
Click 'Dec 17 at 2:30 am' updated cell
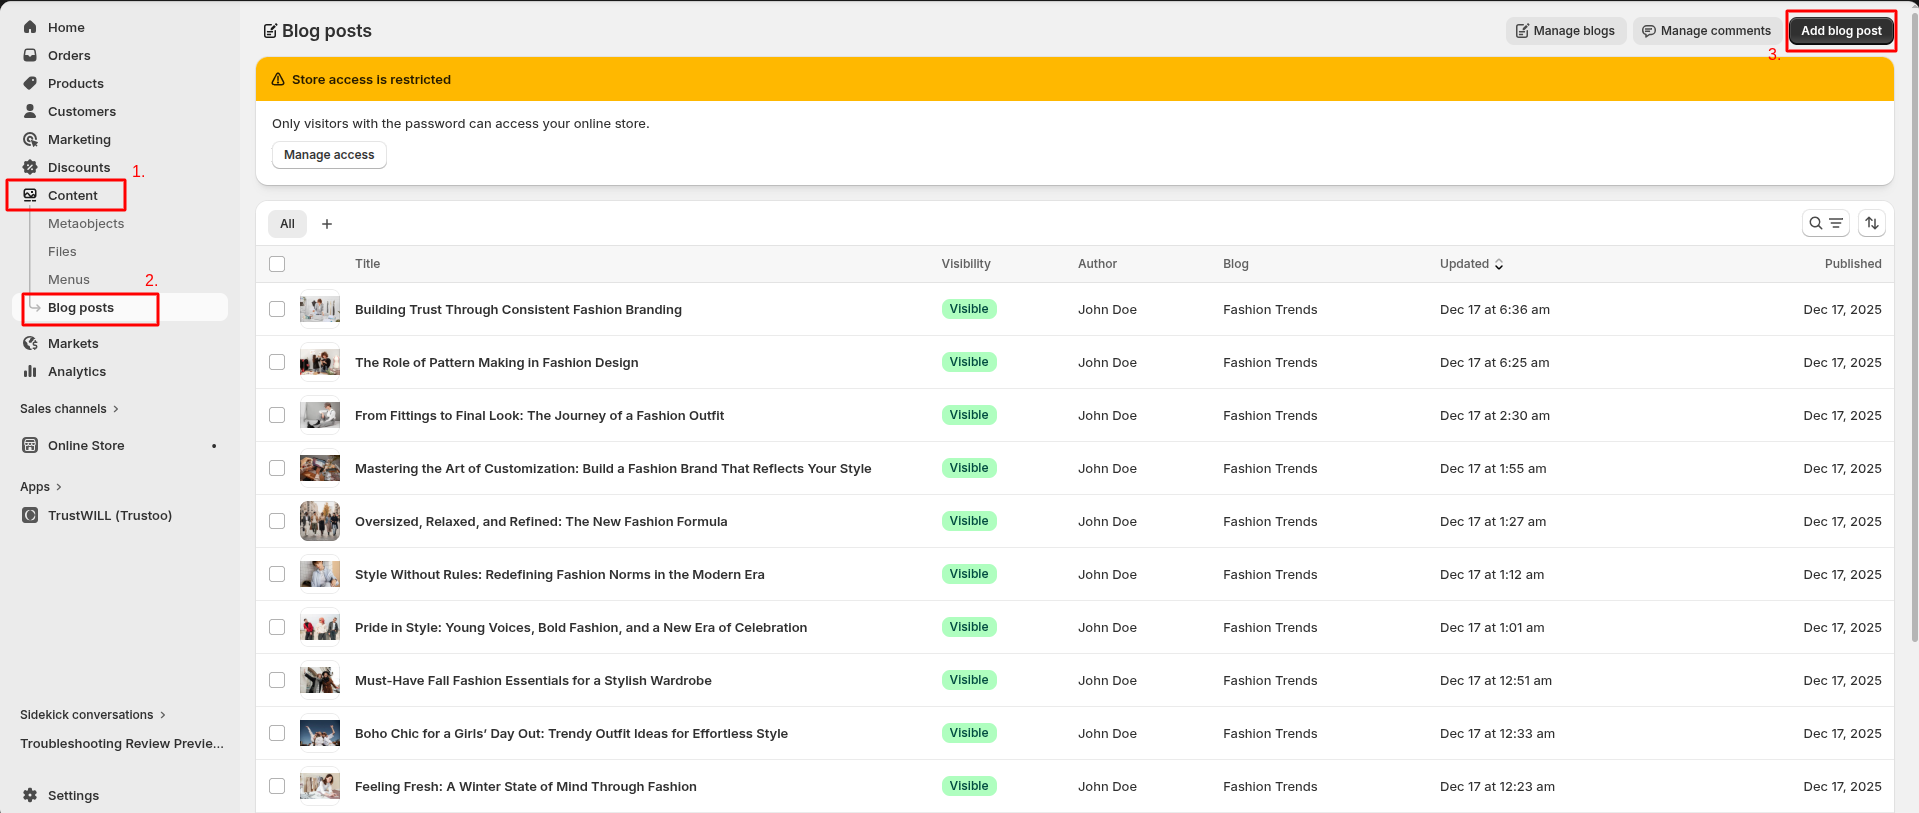coord(1495,416)
